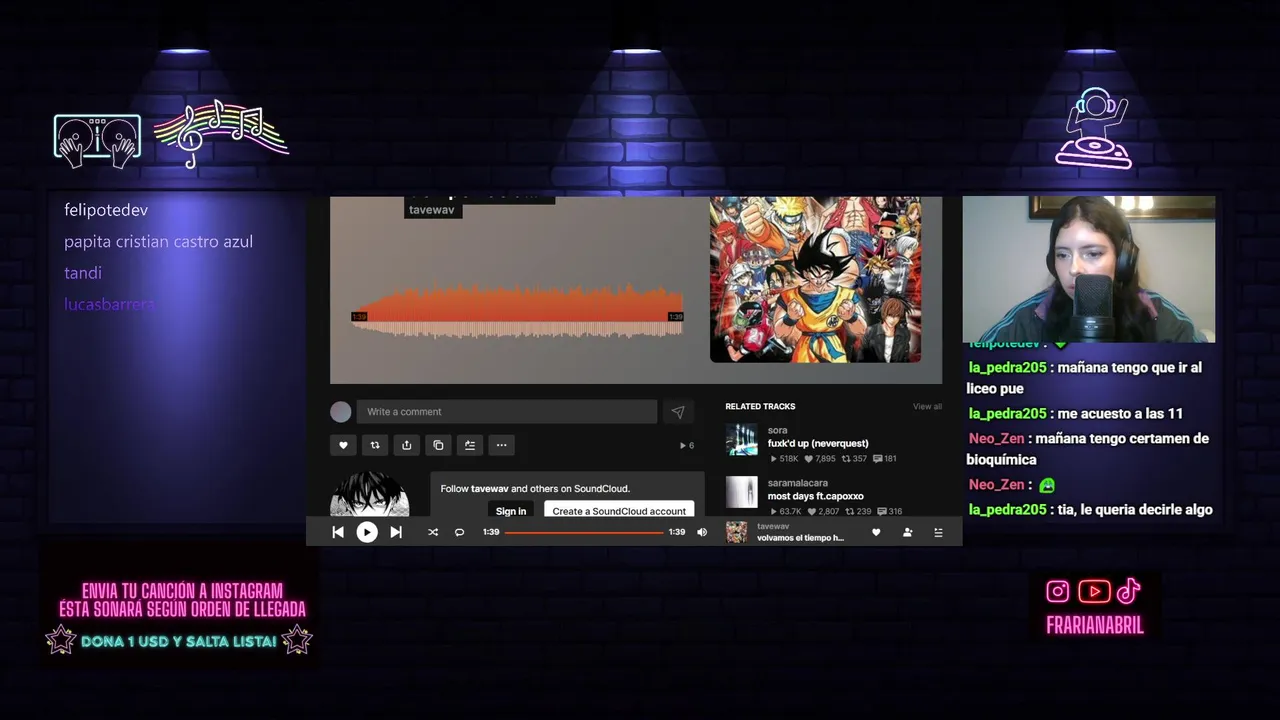Click tandi in the queue list

coord(83,273)
